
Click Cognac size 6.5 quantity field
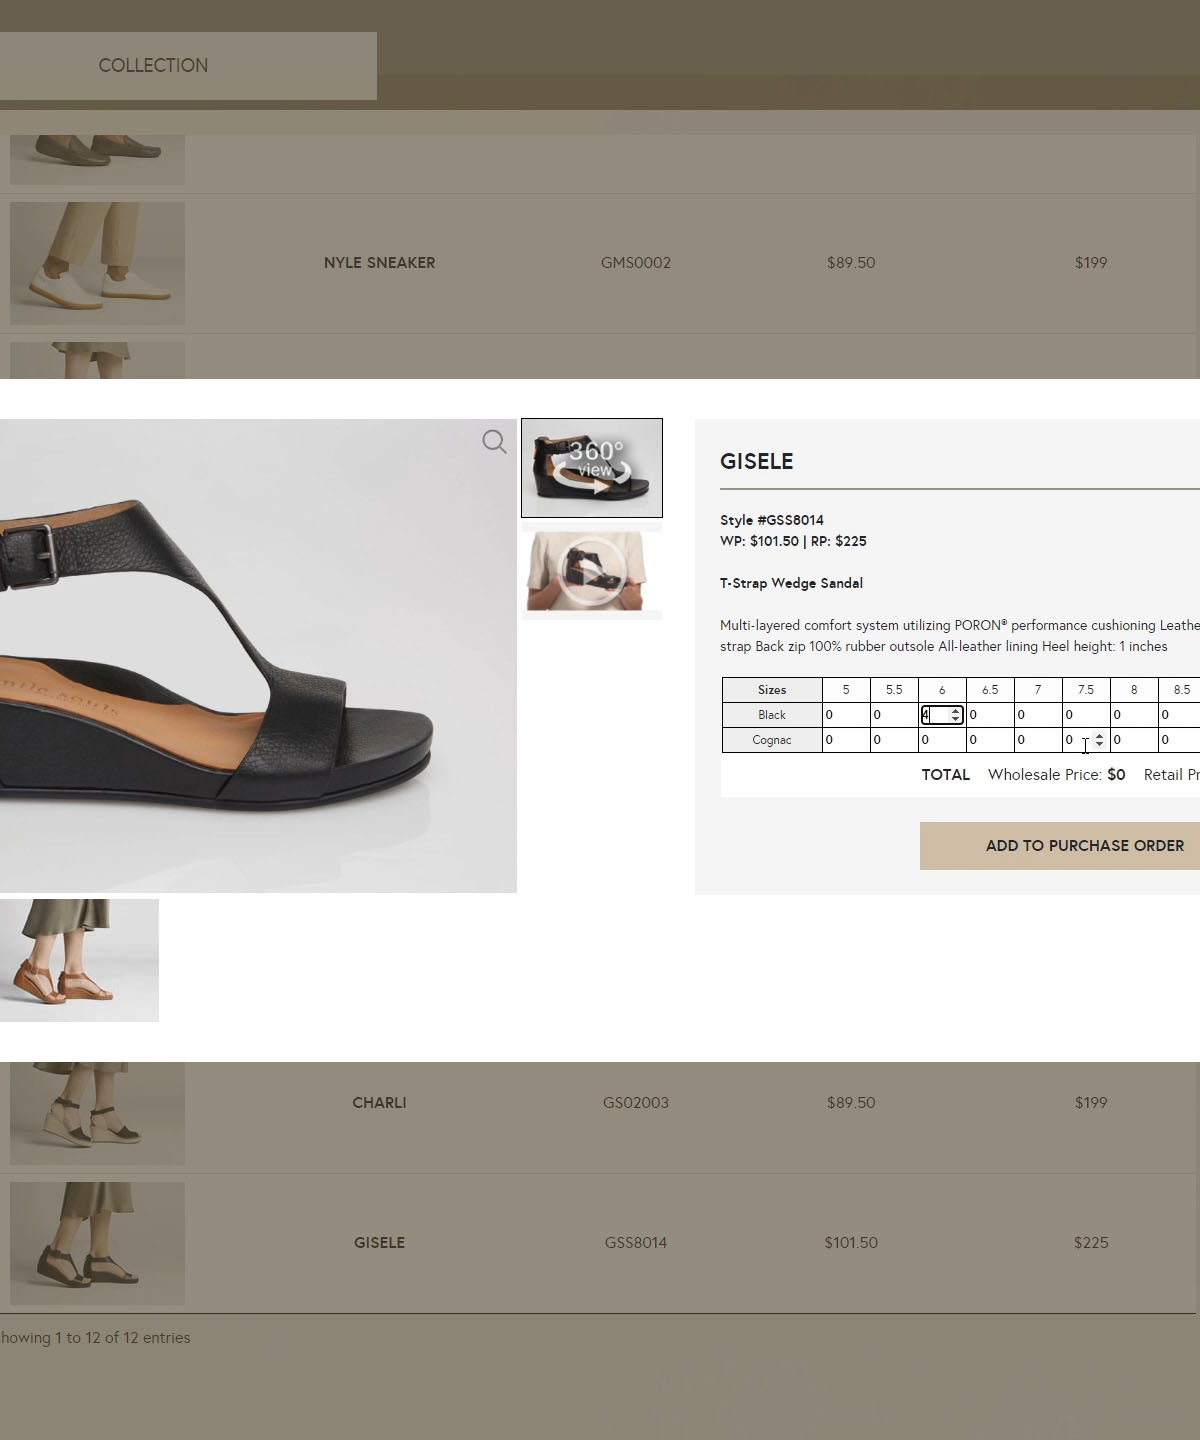[989, 740]
